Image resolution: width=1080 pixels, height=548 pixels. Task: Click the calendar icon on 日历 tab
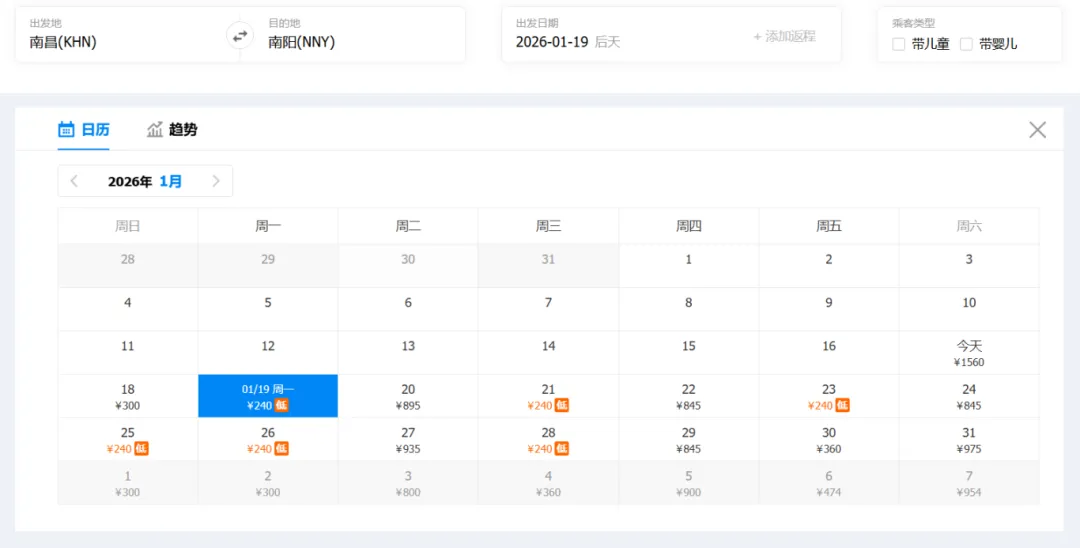(66, 129)
